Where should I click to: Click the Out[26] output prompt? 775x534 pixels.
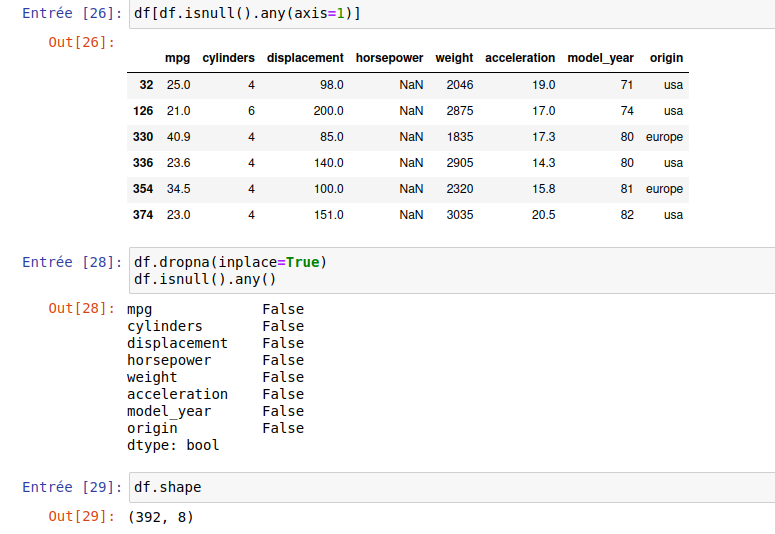click(x=82, y=42)
